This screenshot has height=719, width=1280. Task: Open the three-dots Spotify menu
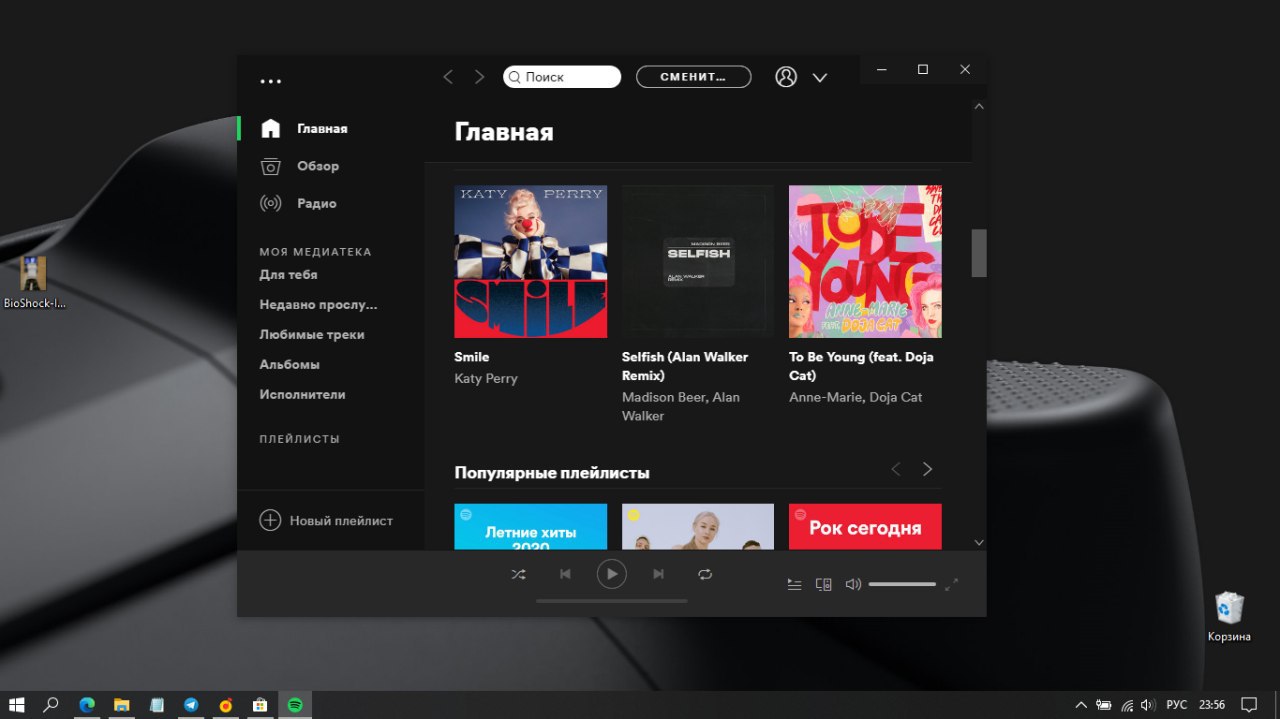click(x=270, y=82)
